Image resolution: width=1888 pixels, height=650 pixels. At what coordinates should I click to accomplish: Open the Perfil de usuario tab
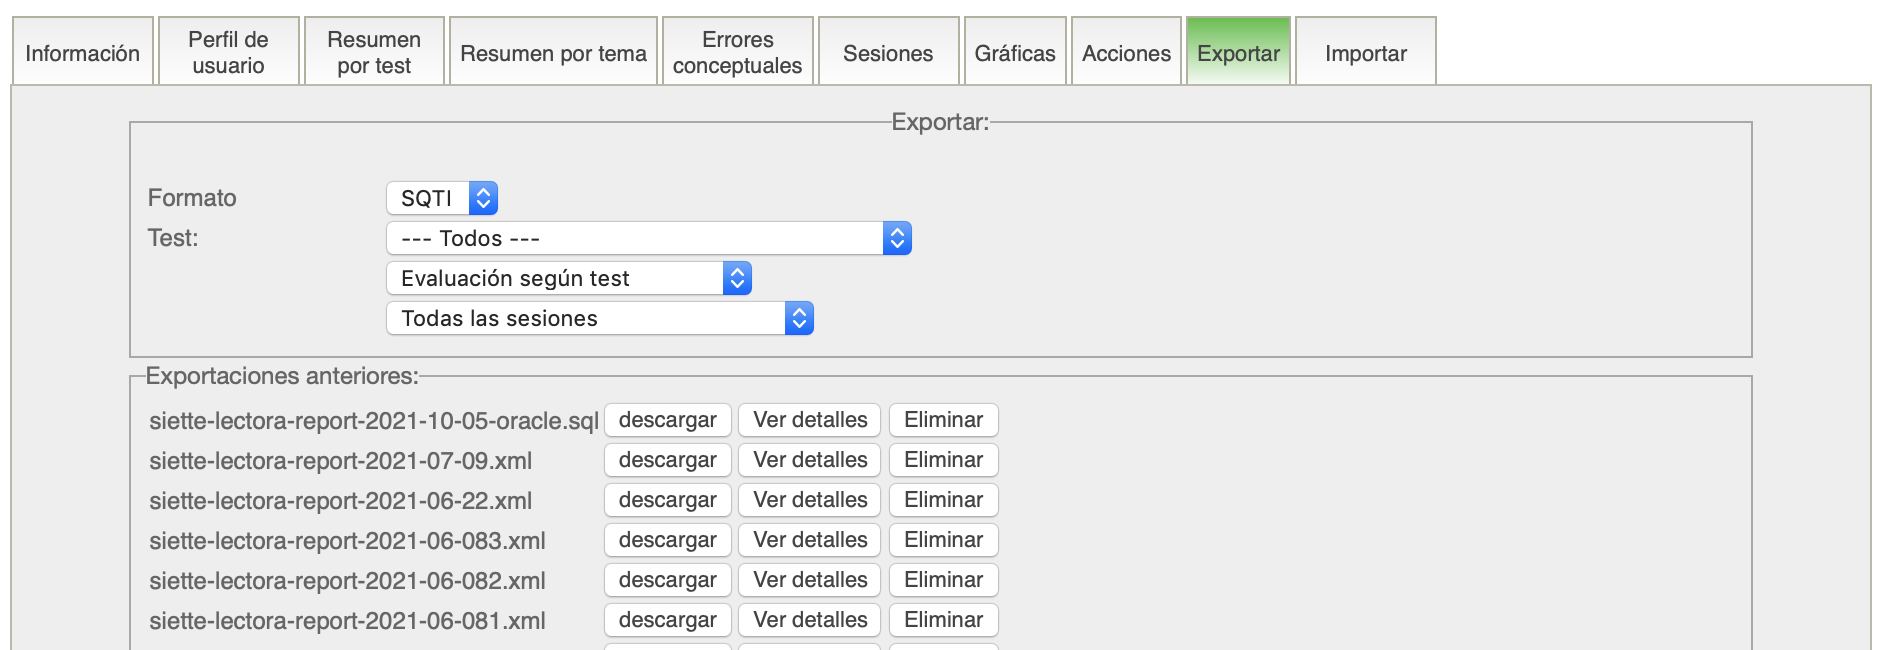point(229,53)
